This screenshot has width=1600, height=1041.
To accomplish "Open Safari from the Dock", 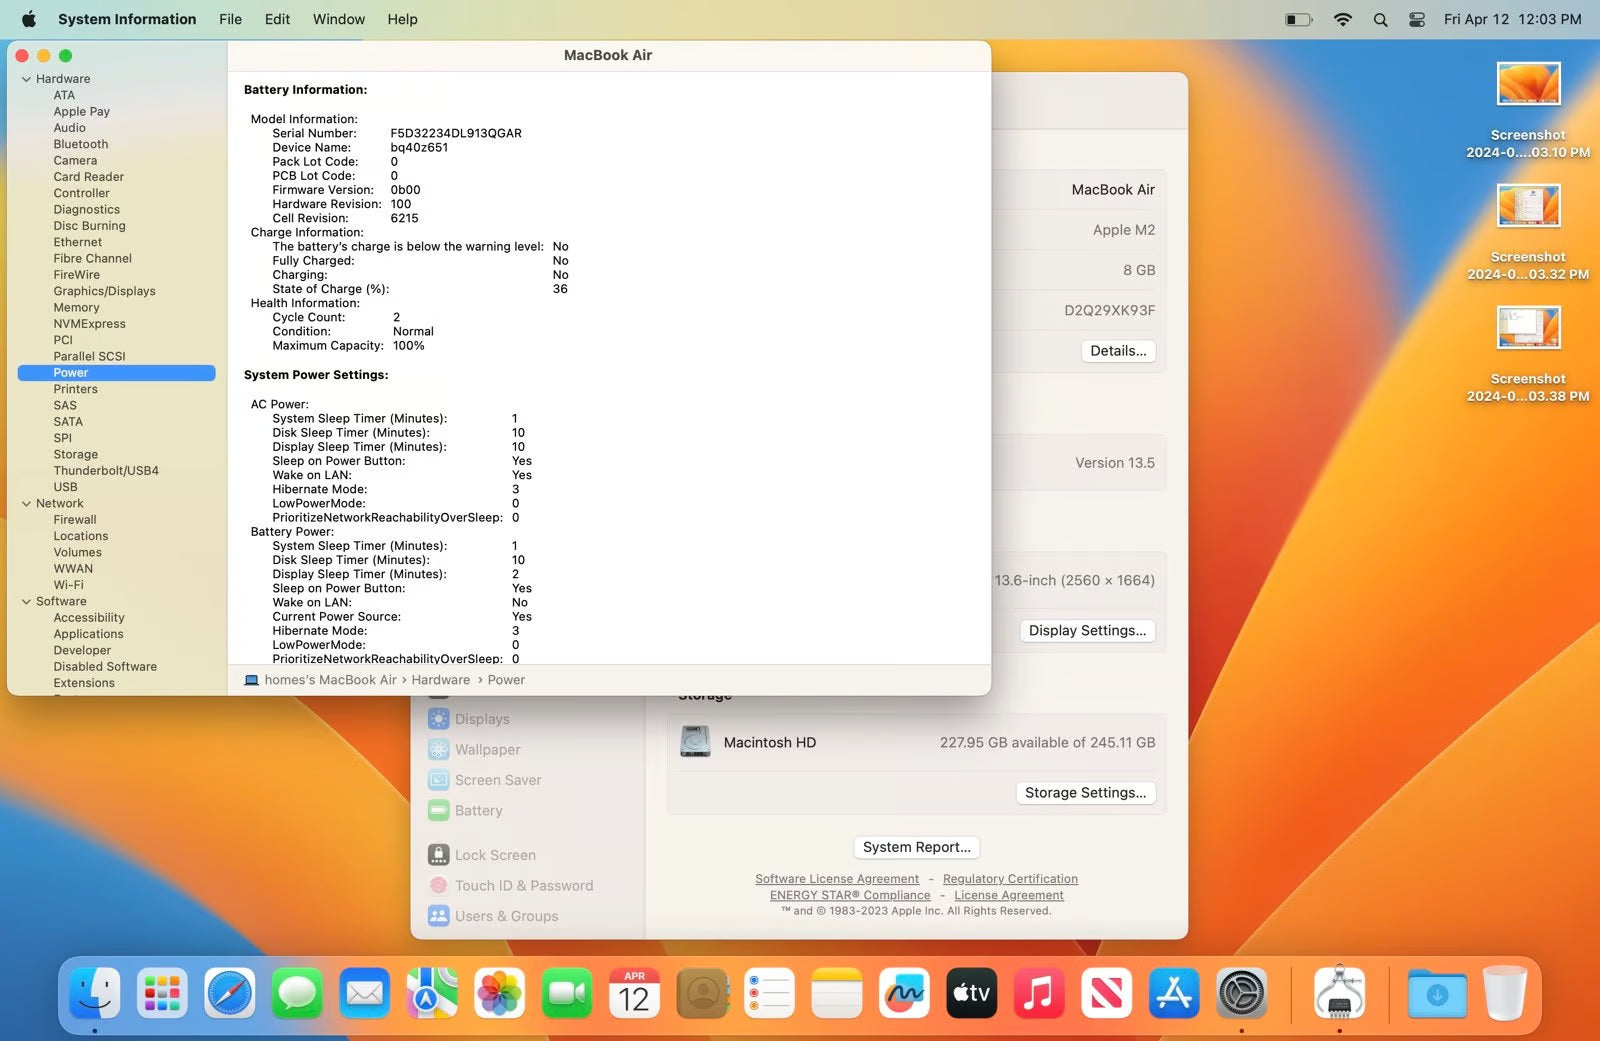I will coord(229,993).
